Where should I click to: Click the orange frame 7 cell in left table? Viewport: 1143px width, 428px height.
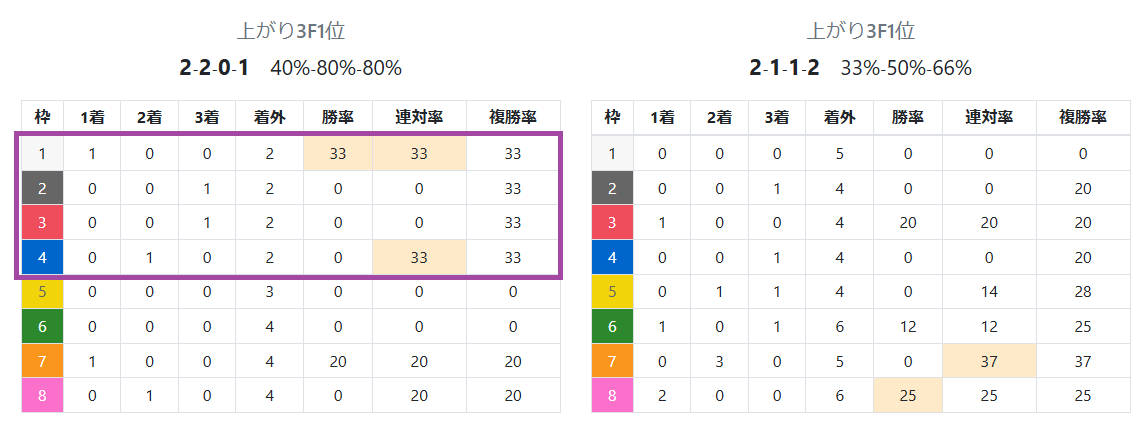(x=42, y=361)
